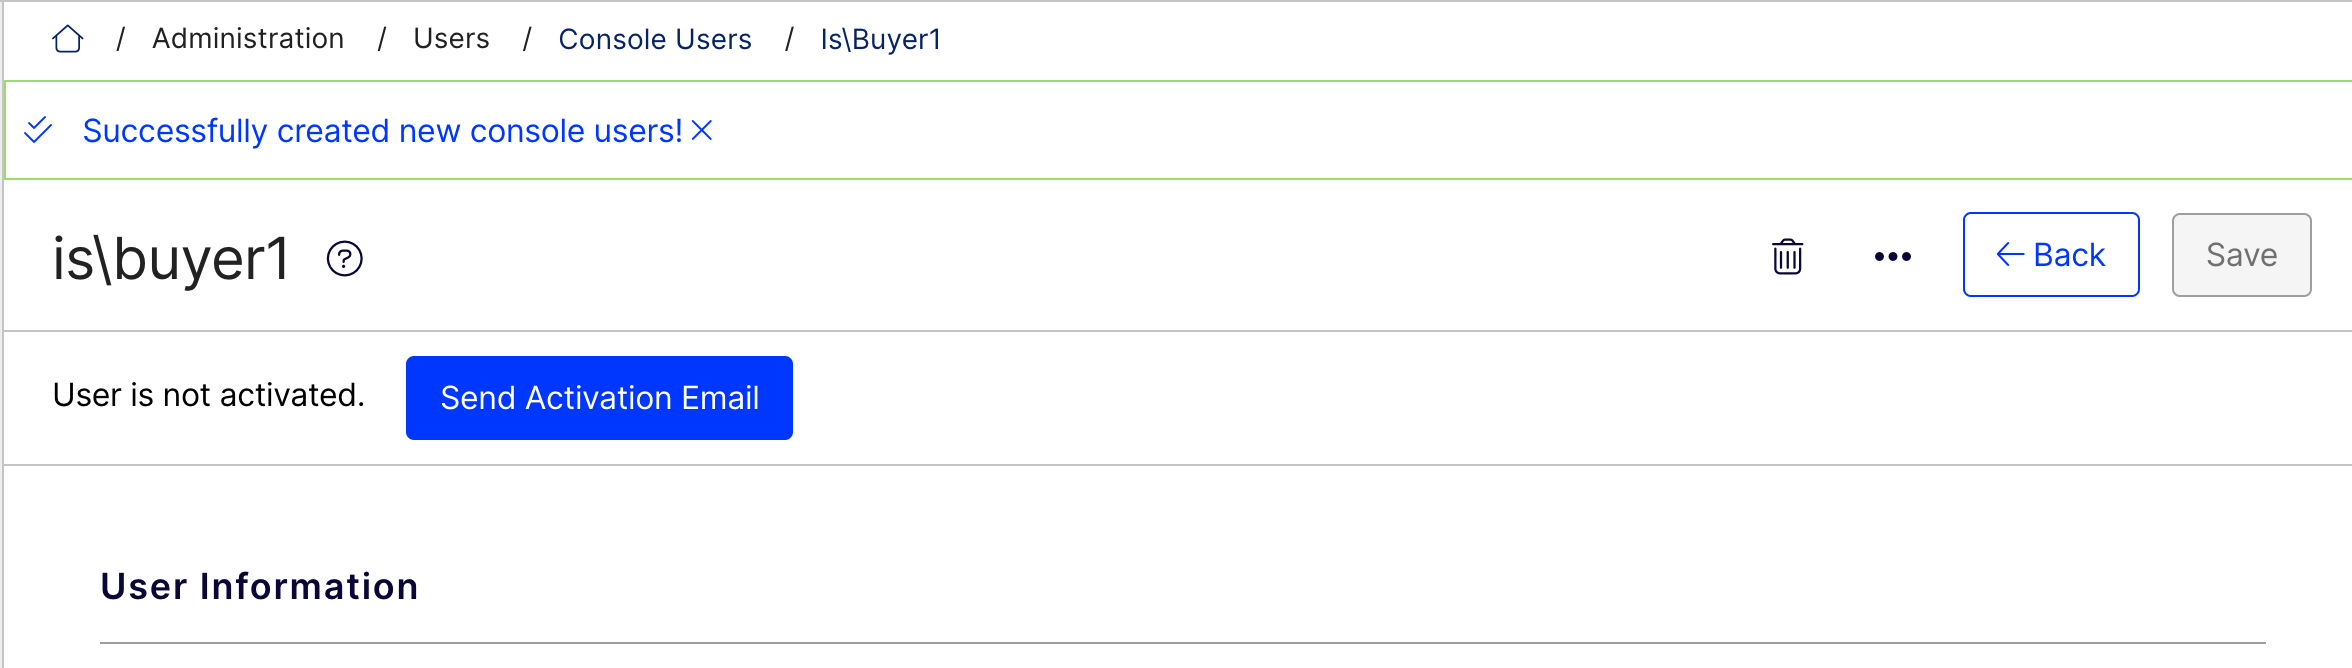2352x668 pixels.
Task: Select the User Information section heading
Action: coord(259,587)
